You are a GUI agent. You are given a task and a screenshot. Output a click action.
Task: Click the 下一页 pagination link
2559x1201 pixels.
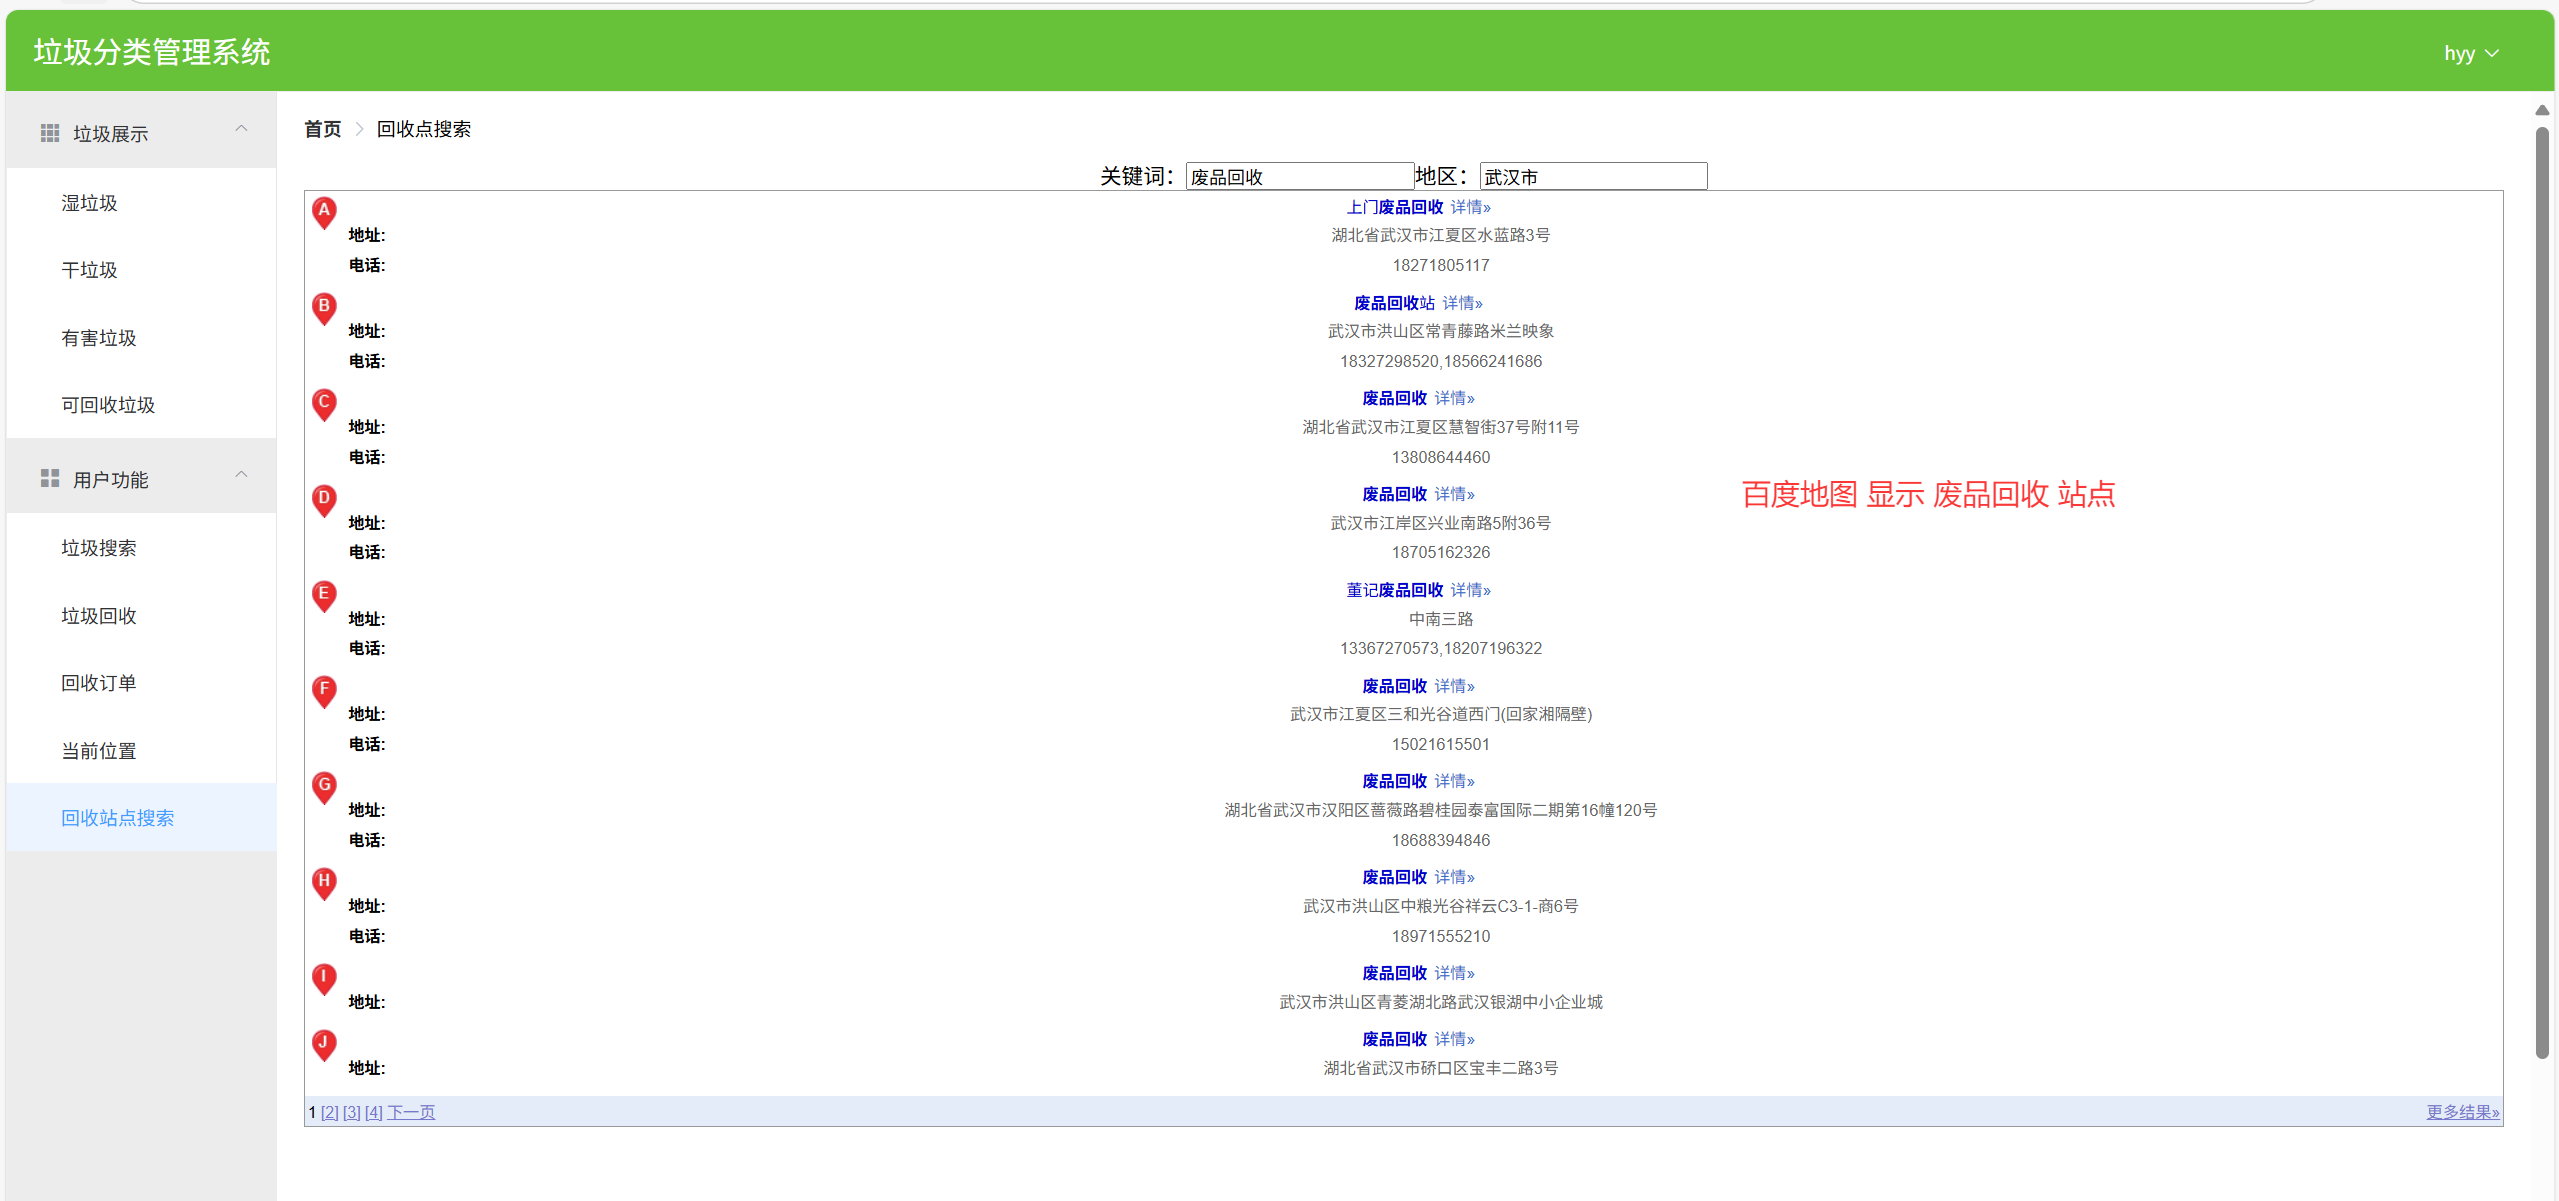(411, 1112)
